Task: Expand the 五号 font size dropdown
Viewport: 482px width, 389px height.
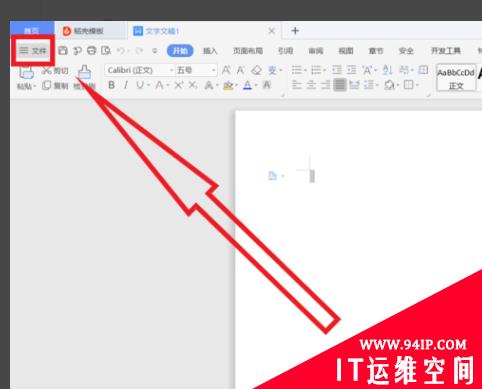Action: point(213,70)
